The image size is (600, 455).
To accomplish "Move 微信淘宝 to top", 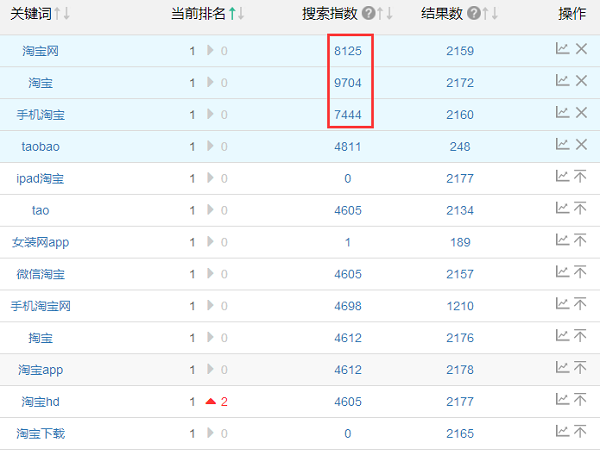I will [580, 272].
